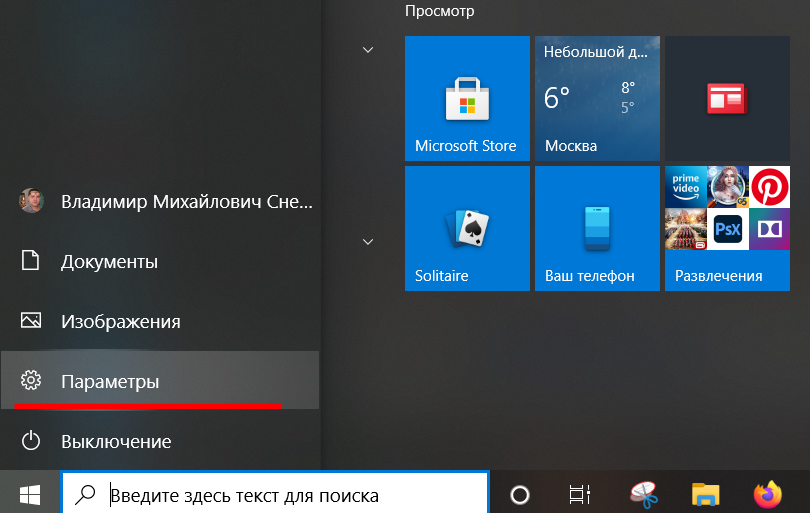The height and width of the screenshot is (513, 810).
Task: Open the Moscow weather tile
Action: 597,98
